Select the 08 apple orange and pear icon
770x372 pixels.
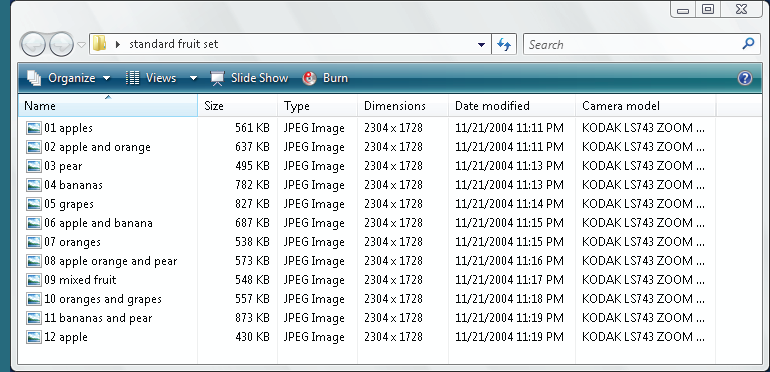point(34,261)
